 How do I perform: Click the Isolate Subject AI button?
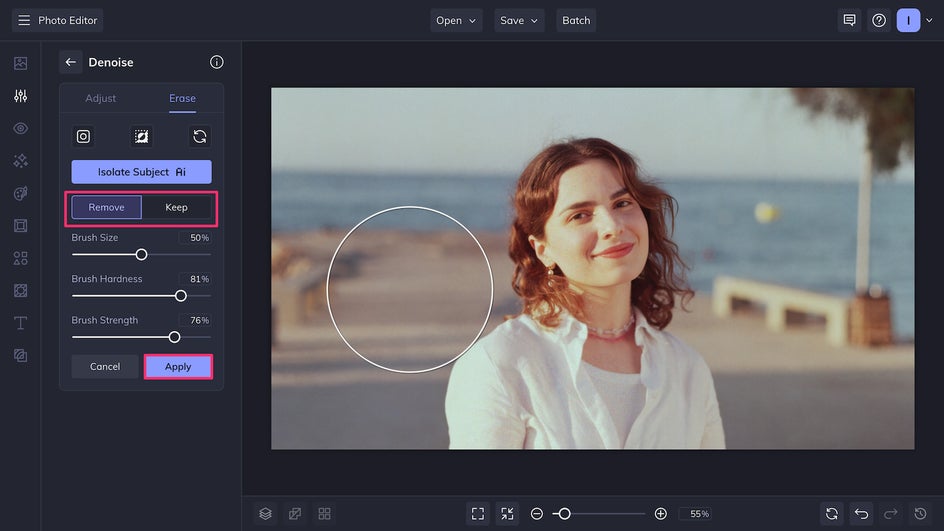click(x=141, y=172)
